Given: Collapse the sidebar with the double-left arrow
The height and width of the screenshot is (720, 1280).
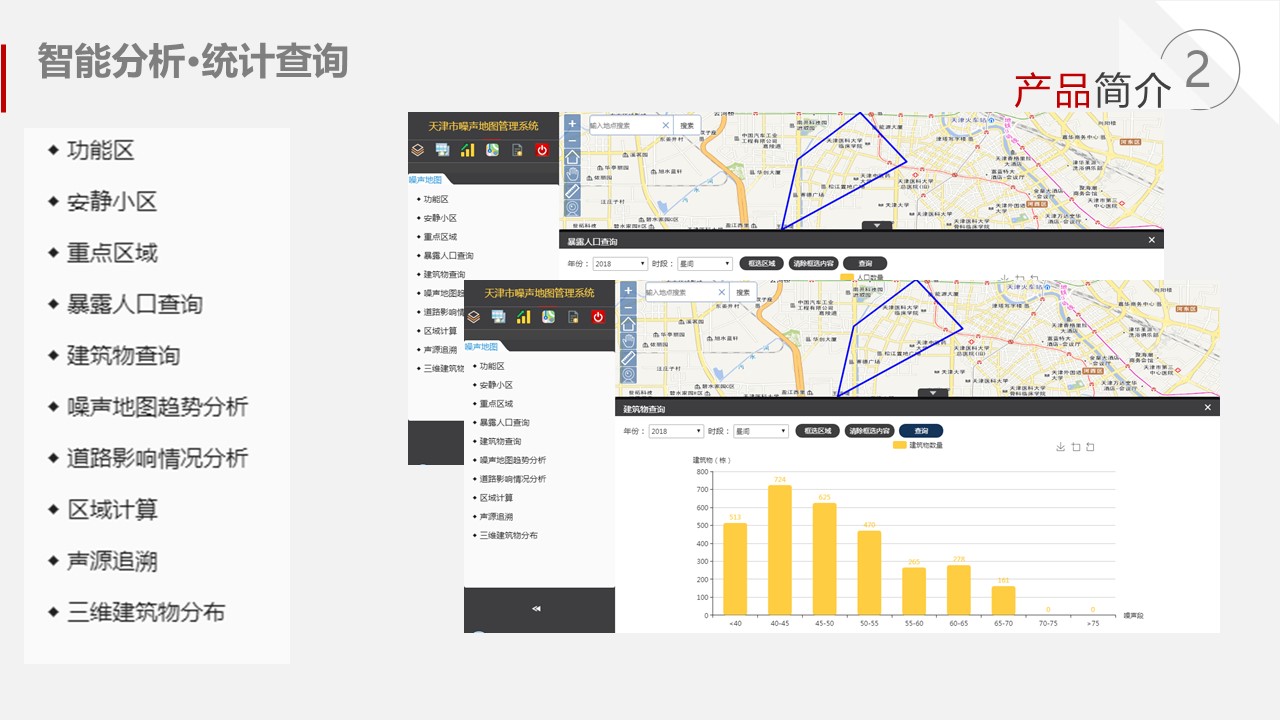Looking at the screenshot, I should pyautogui.click(x=537, y=608).
